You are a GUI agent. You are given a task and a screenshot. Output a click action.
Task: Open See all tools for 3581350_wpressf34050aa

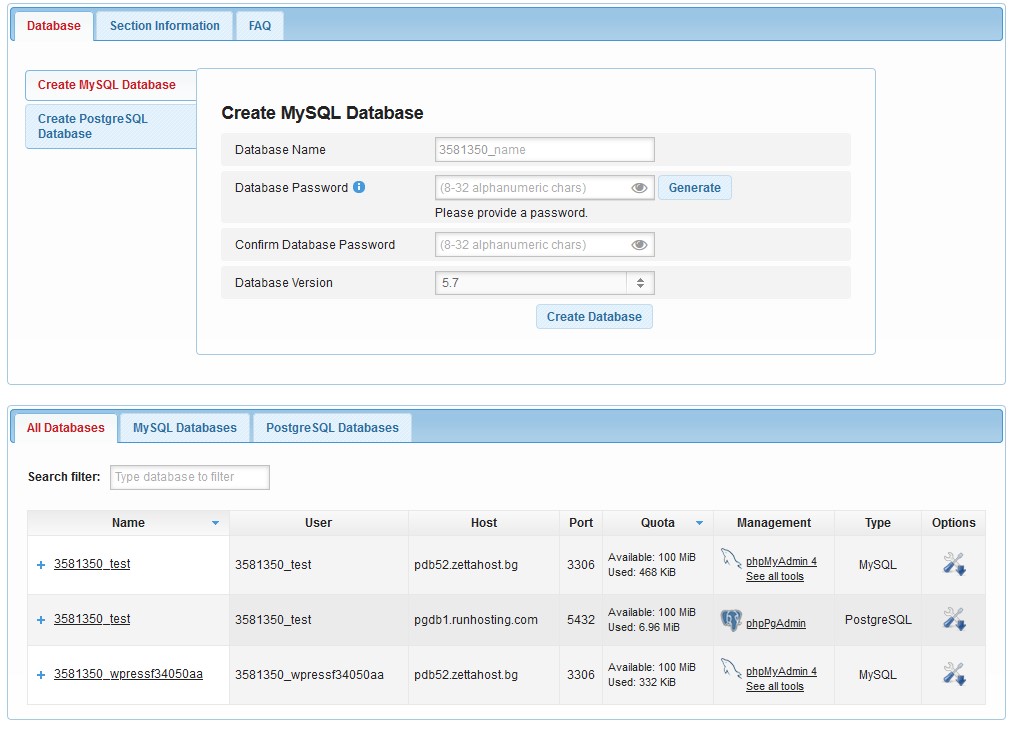[774, 686]
